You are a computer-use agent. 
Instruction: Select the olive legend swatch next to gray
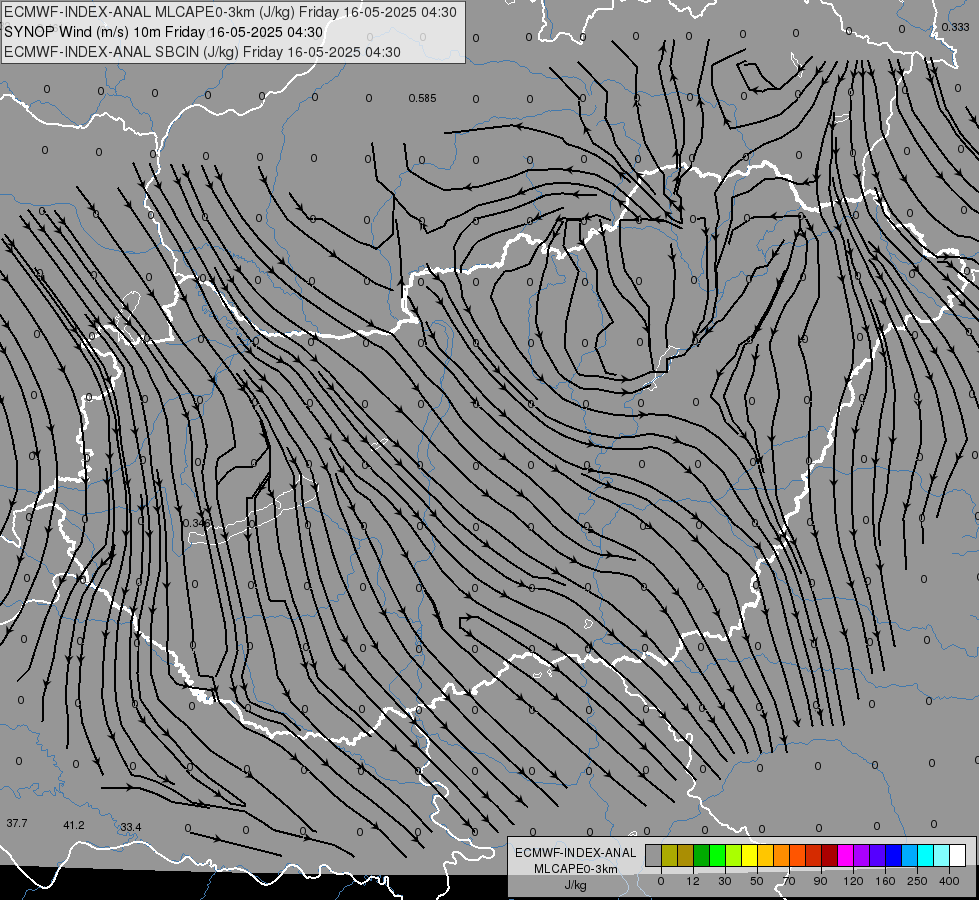pos(669,855)
